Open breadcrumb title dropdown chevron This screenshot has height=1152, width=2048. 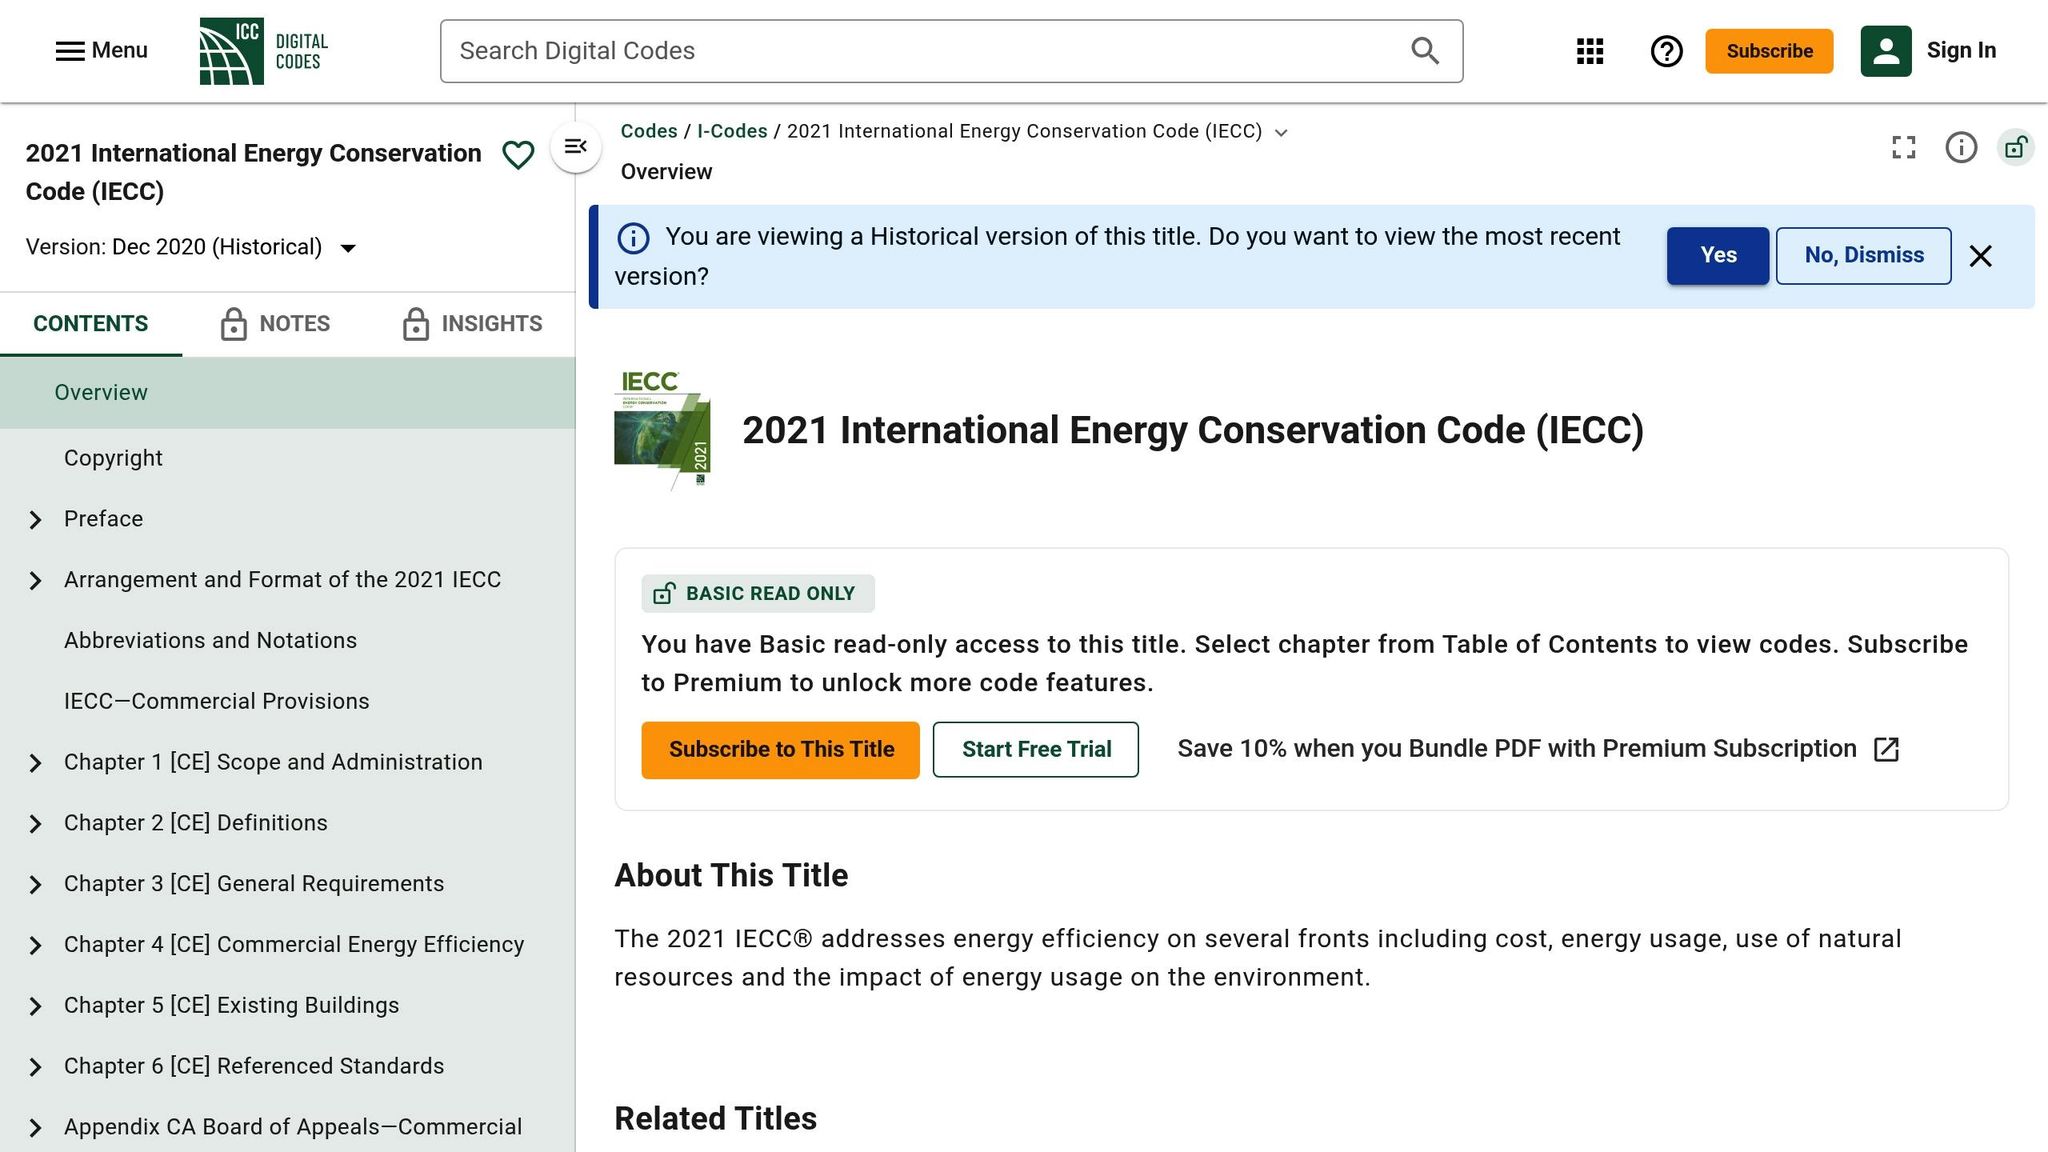1281,133
